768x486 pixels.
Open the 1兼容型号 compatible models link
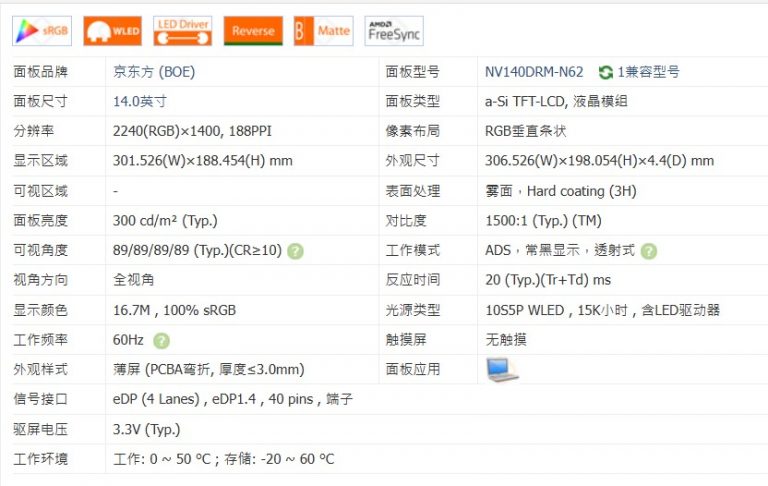click(648, 72)
